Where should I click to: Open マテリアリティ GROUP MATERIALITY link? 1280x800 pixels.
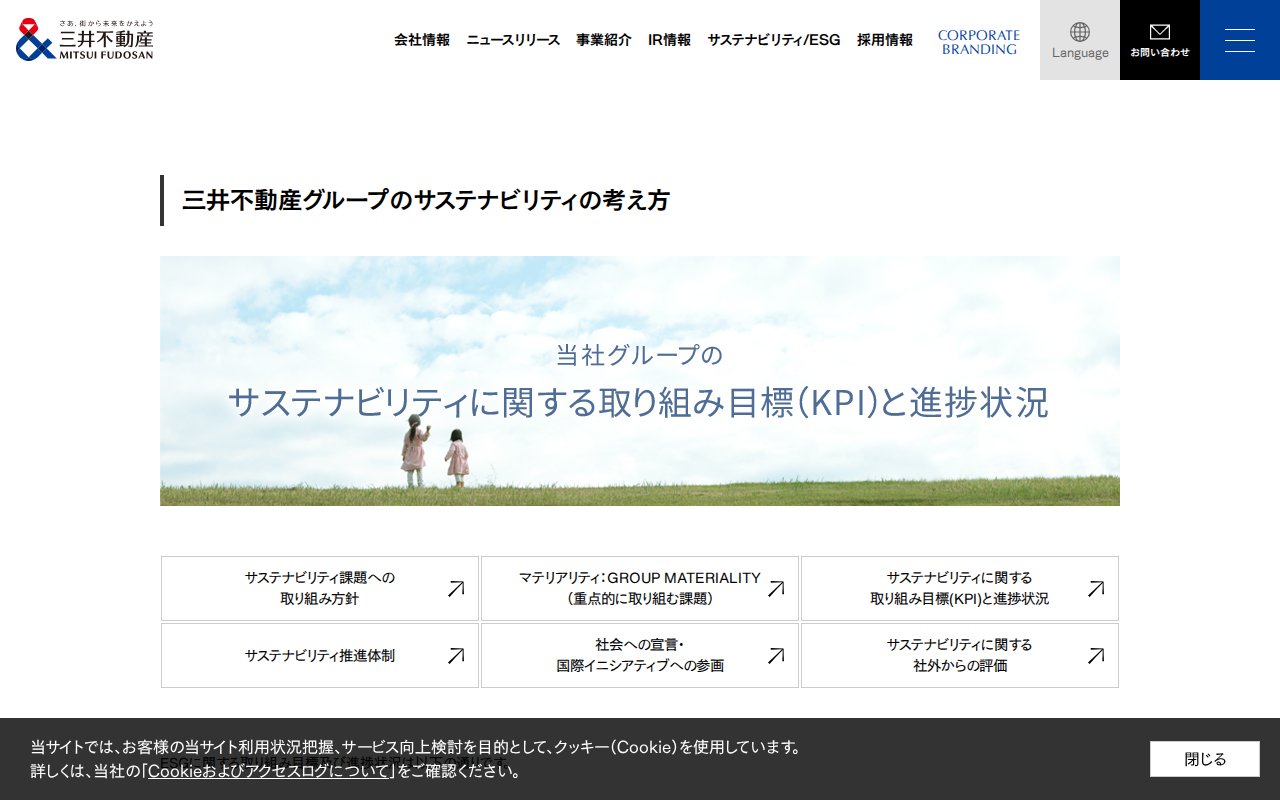640,588
